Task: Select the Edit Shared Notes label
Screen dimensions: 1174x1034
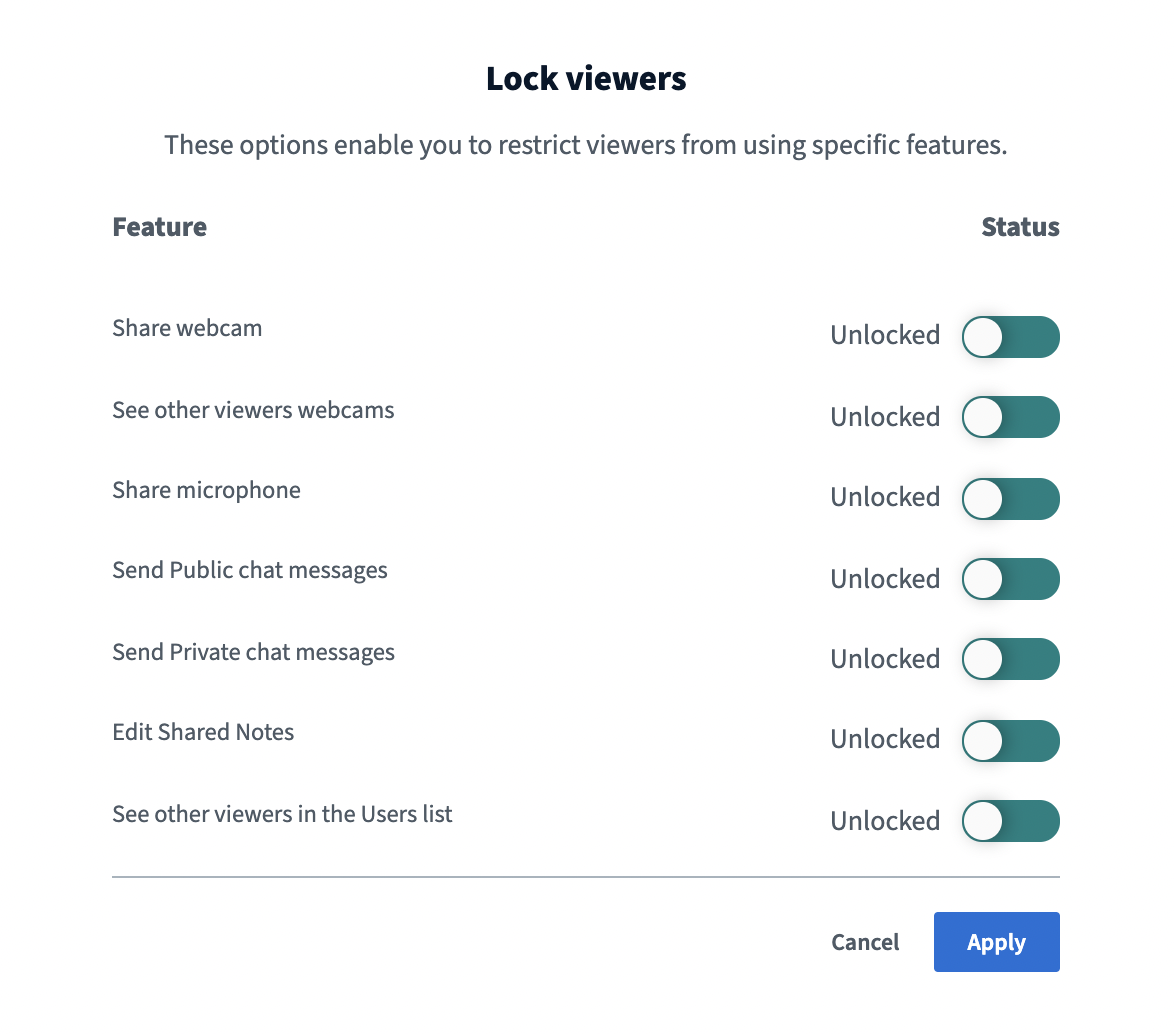Action: [x=203, y=732]
